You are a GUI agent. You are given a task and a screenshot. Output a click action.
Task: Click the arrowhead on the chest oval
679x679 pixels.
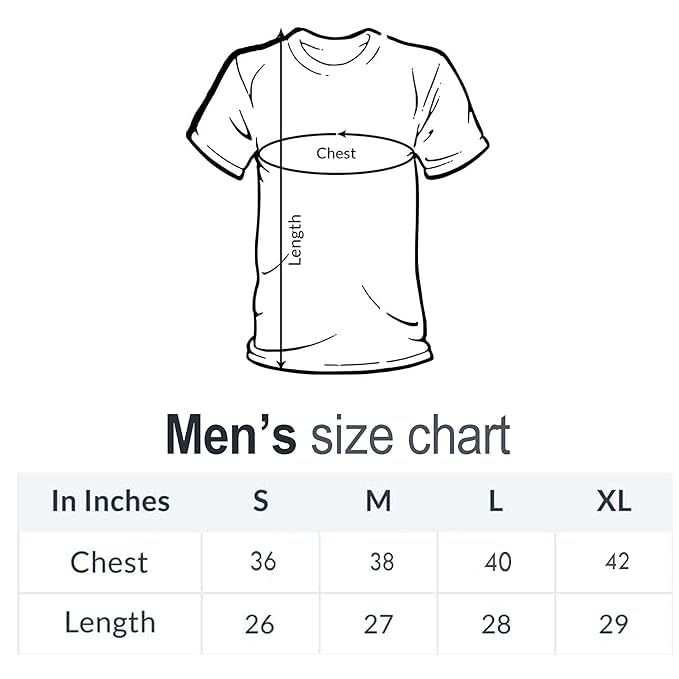343,134
